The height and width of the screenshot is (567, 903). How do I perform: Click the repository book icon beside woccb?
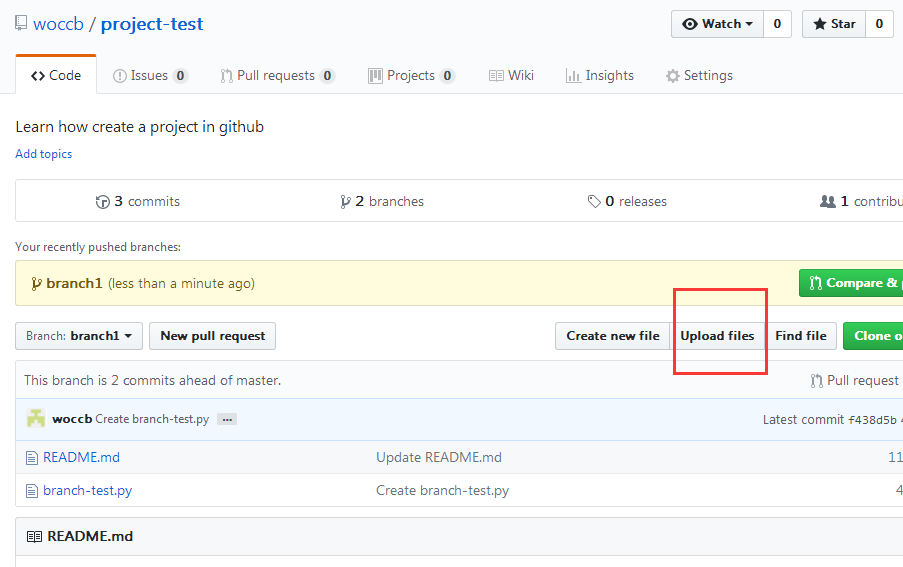click(x=21, y=23)
